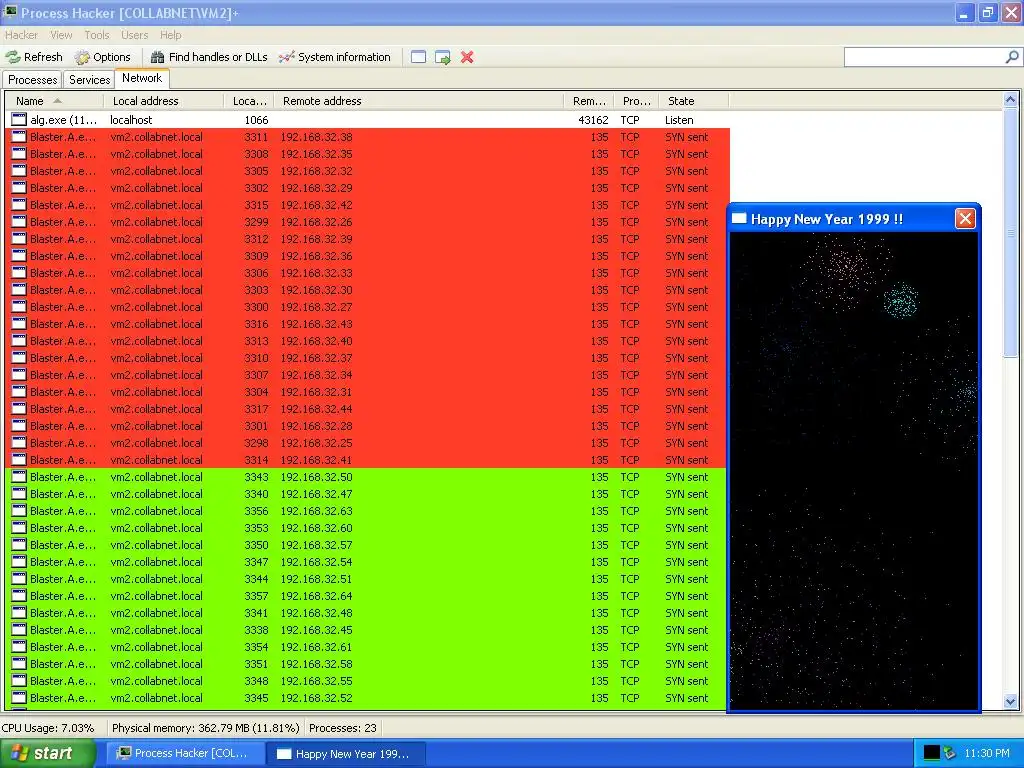The height and width of the screenshot is (768, 1024).
Task: Click local port 3316 cell
Action: point(257,324)
